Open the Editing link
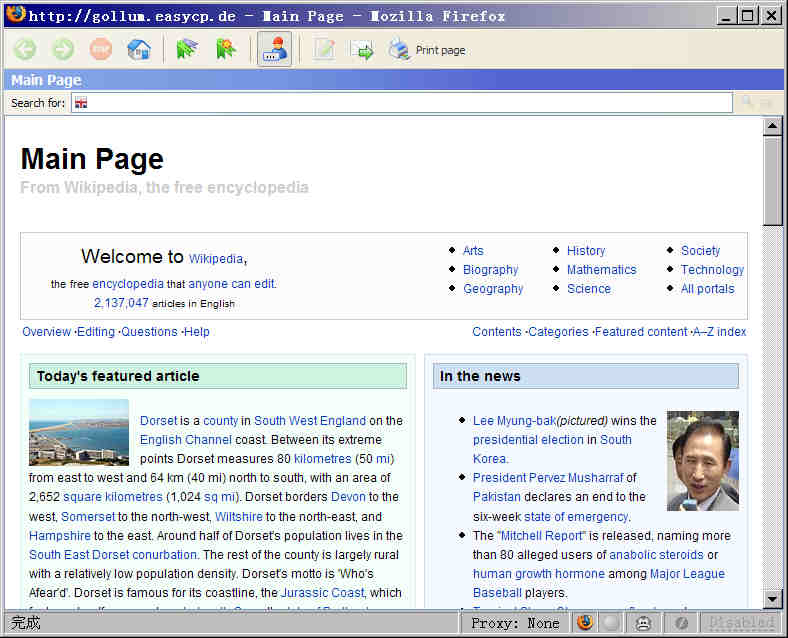This screenshot has width=788, height=638. 96,332
